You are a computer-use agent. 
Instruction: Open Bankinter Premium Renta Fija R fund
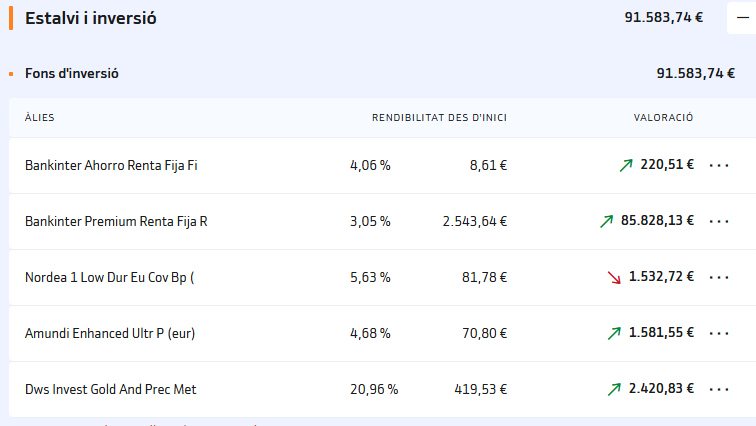click(116, 221)
